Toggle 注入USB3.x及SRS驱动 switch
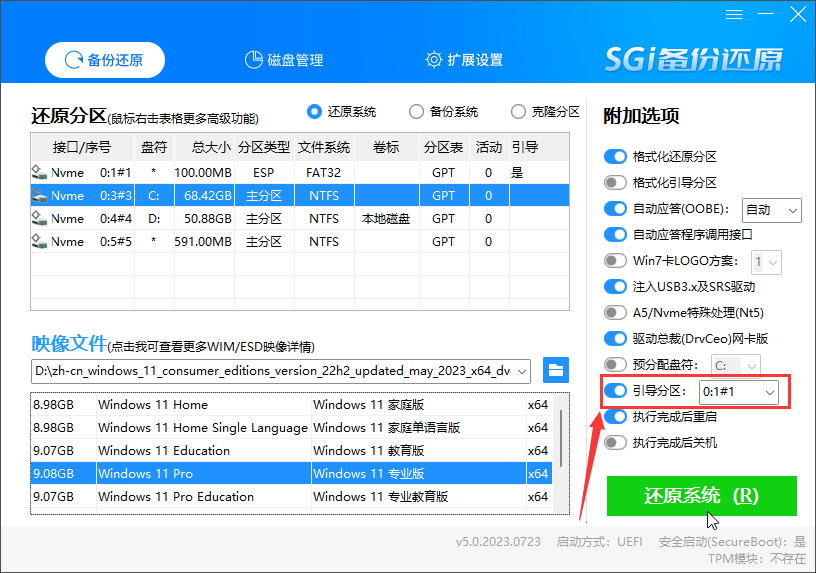Image resolution: width=816 pixels, height=573 pixels. [615, 287]
